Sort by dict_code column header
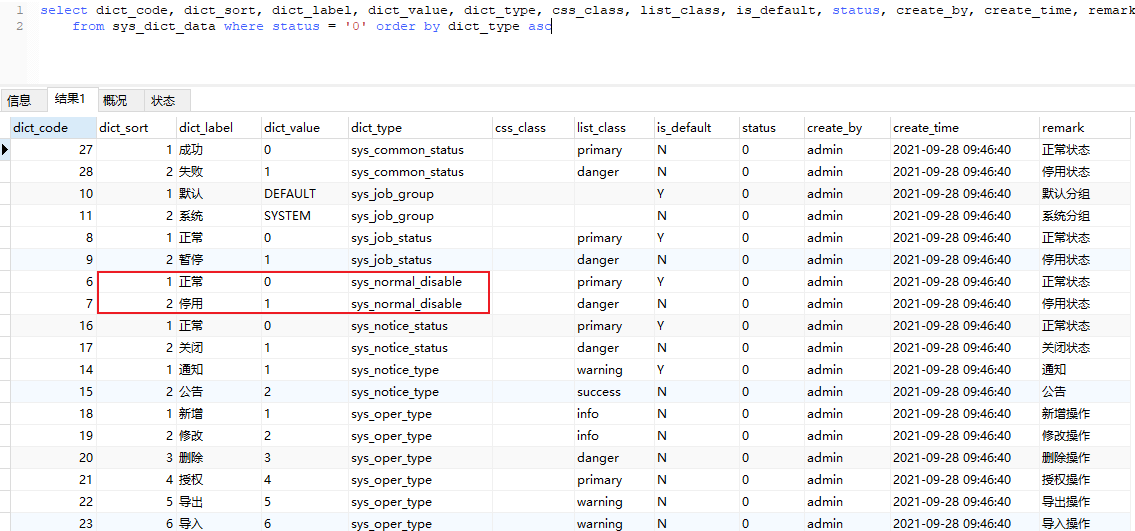The height and width of the screenshot is (531, 1135). point(53,128)
